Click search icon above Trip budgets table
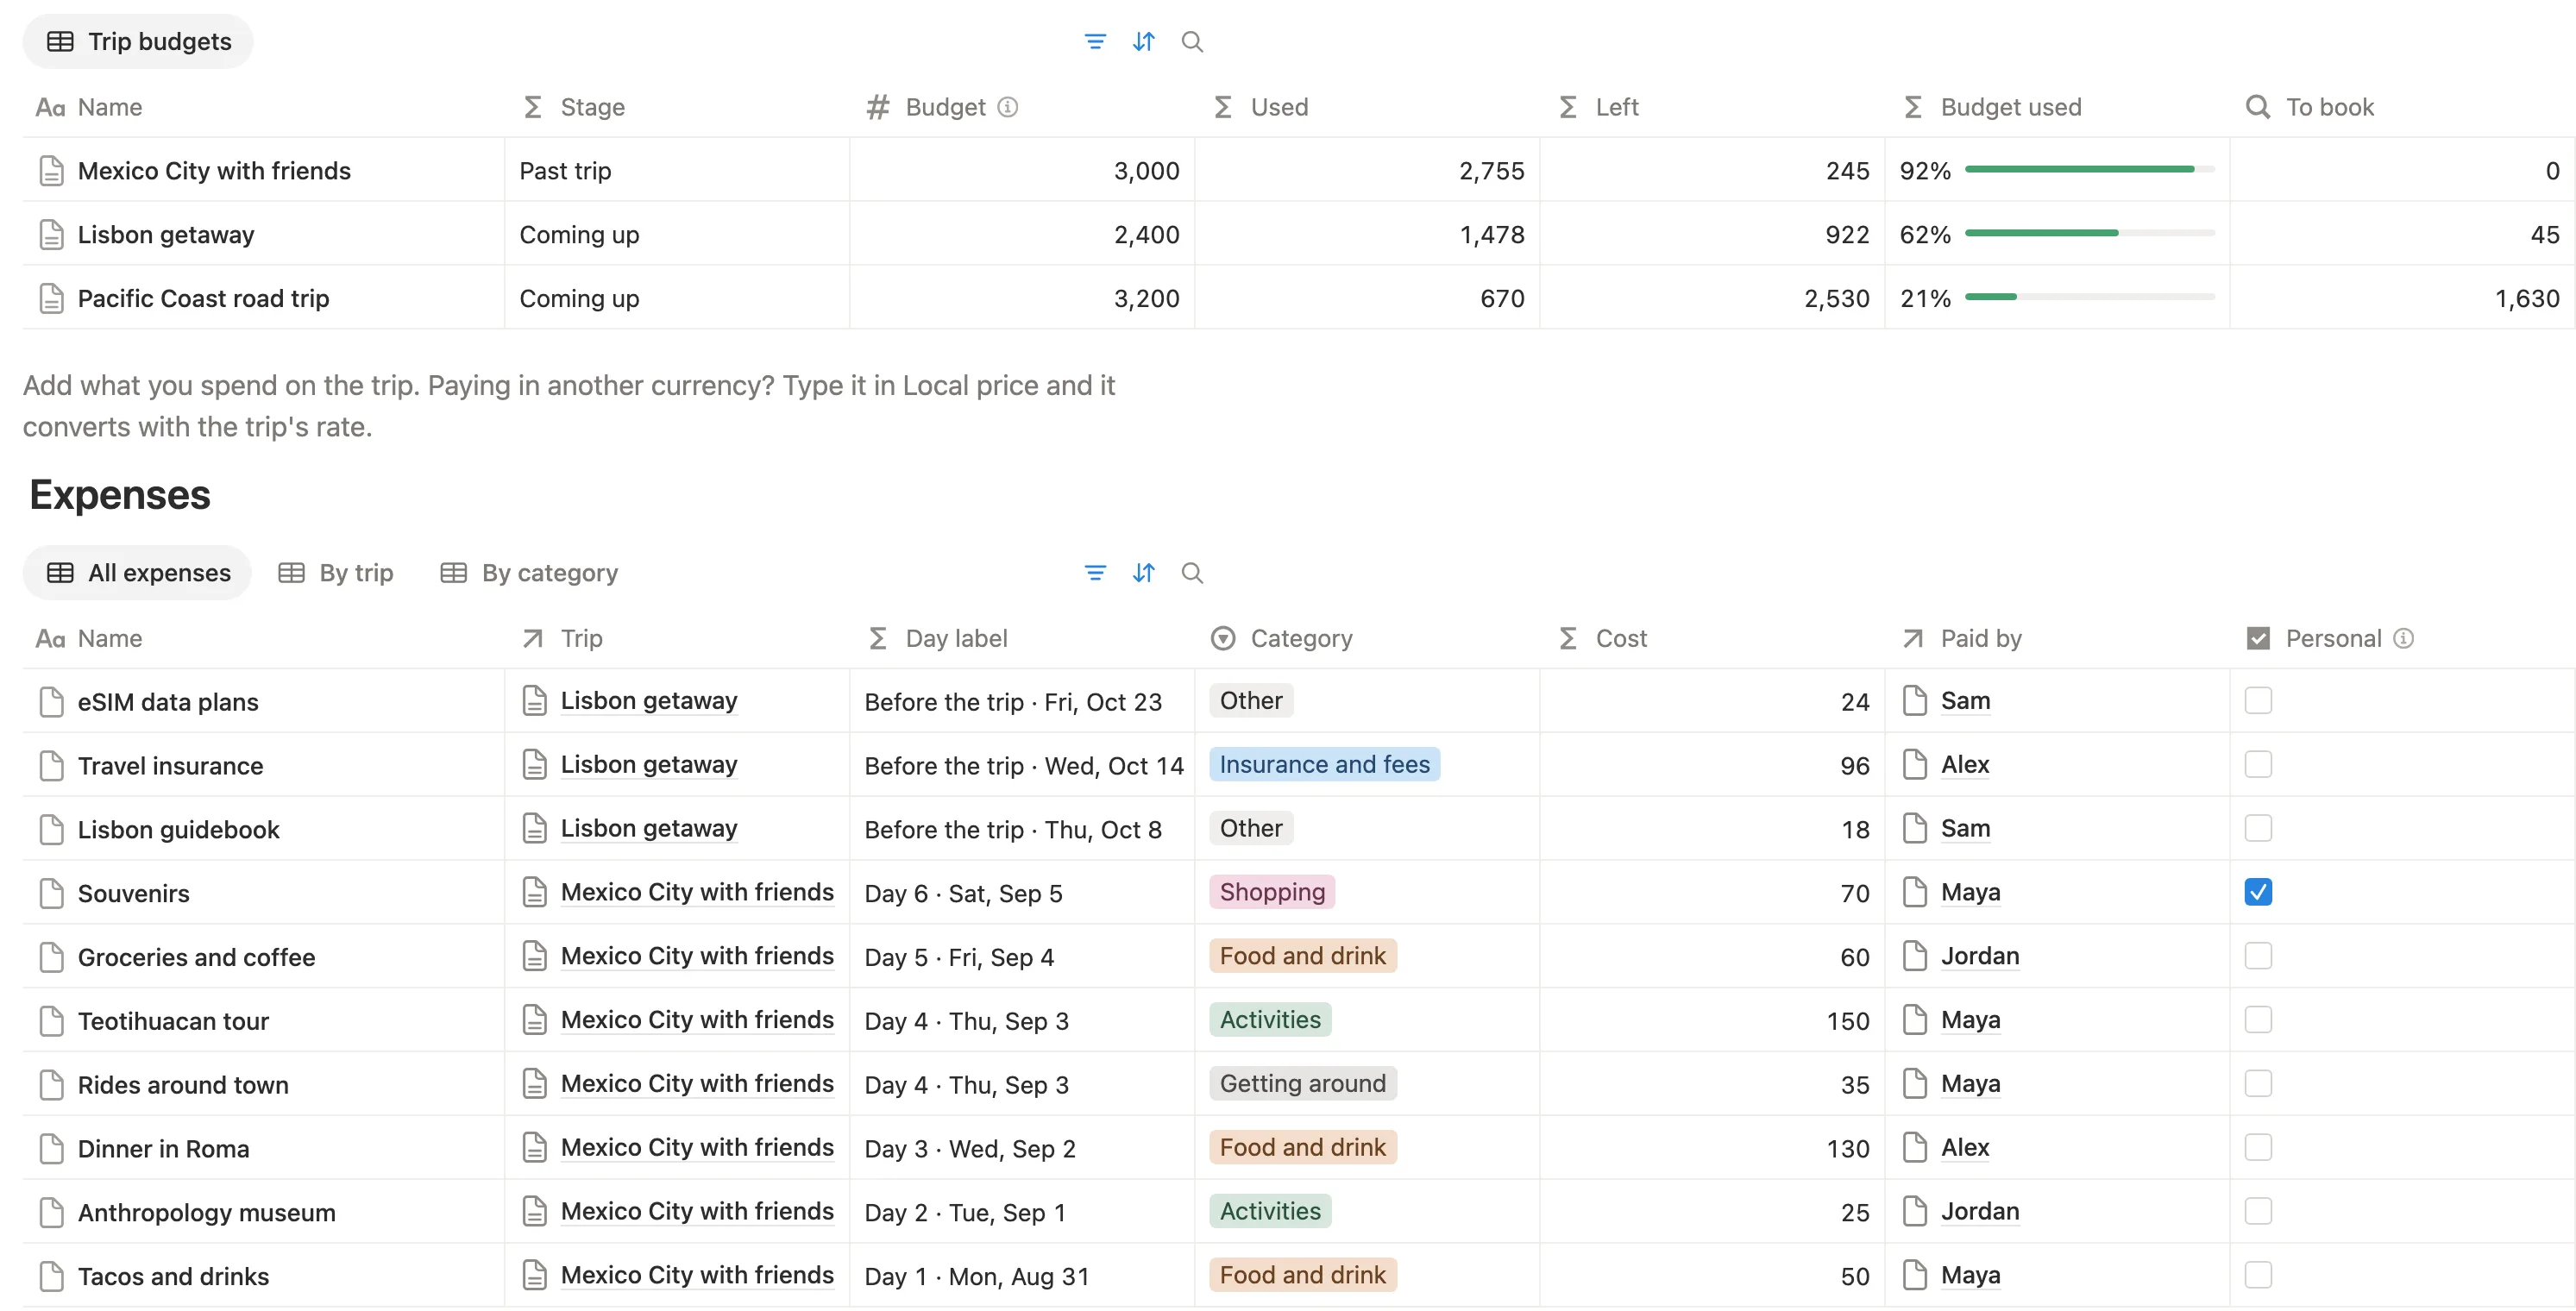2576x1311 pixels. click(1191, 42)
